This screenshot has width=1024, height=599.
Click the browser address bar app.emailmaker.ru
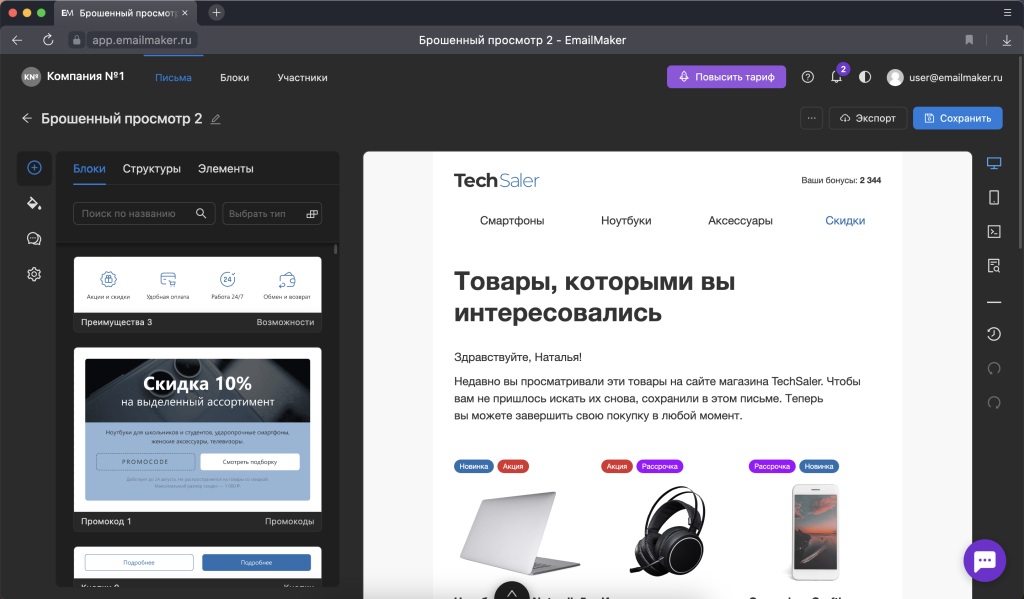click(142, 40)
